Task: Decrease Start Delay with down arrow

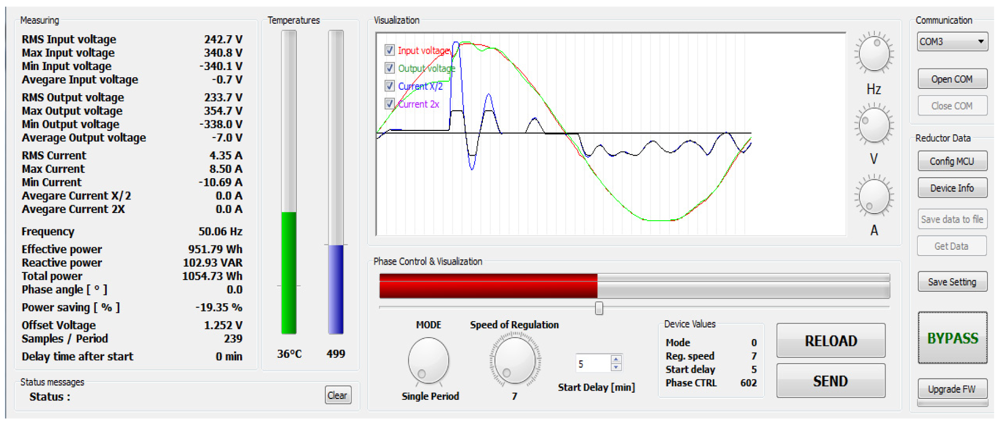Action: click(616, 367)
